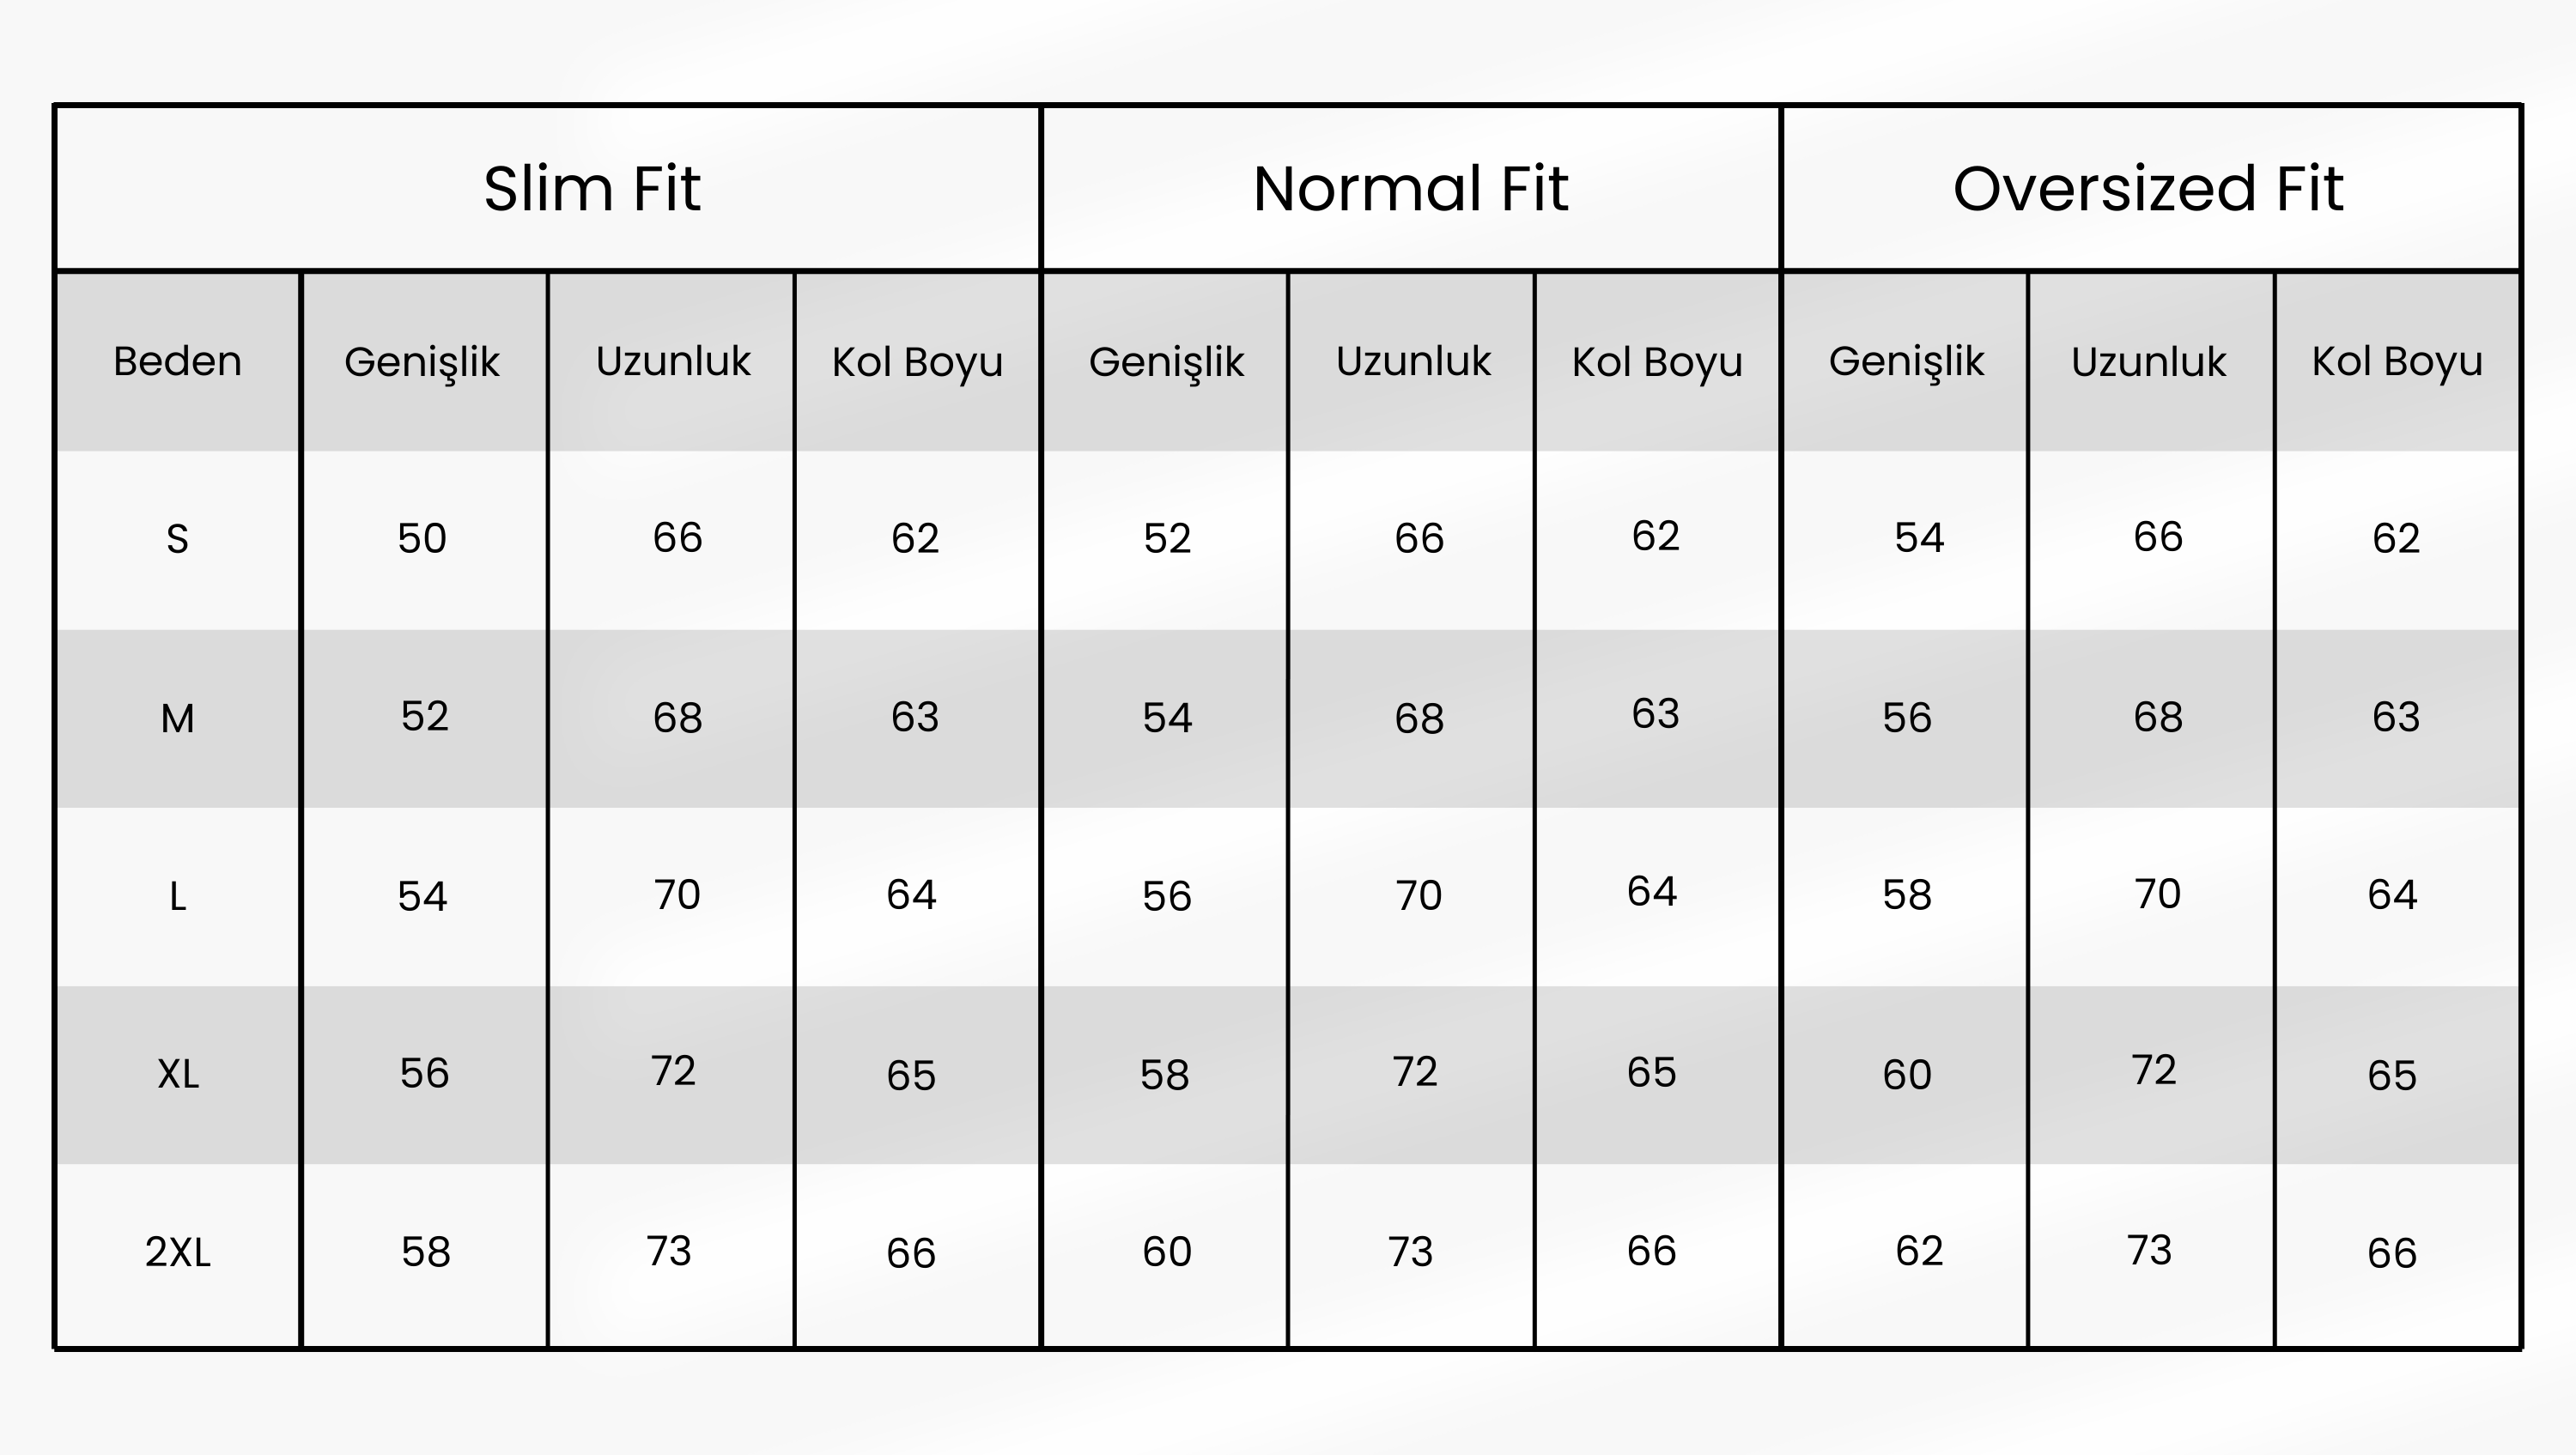Select the L size row label
This screenshot has width=2576, height=1455.
(x=177, y=896)
